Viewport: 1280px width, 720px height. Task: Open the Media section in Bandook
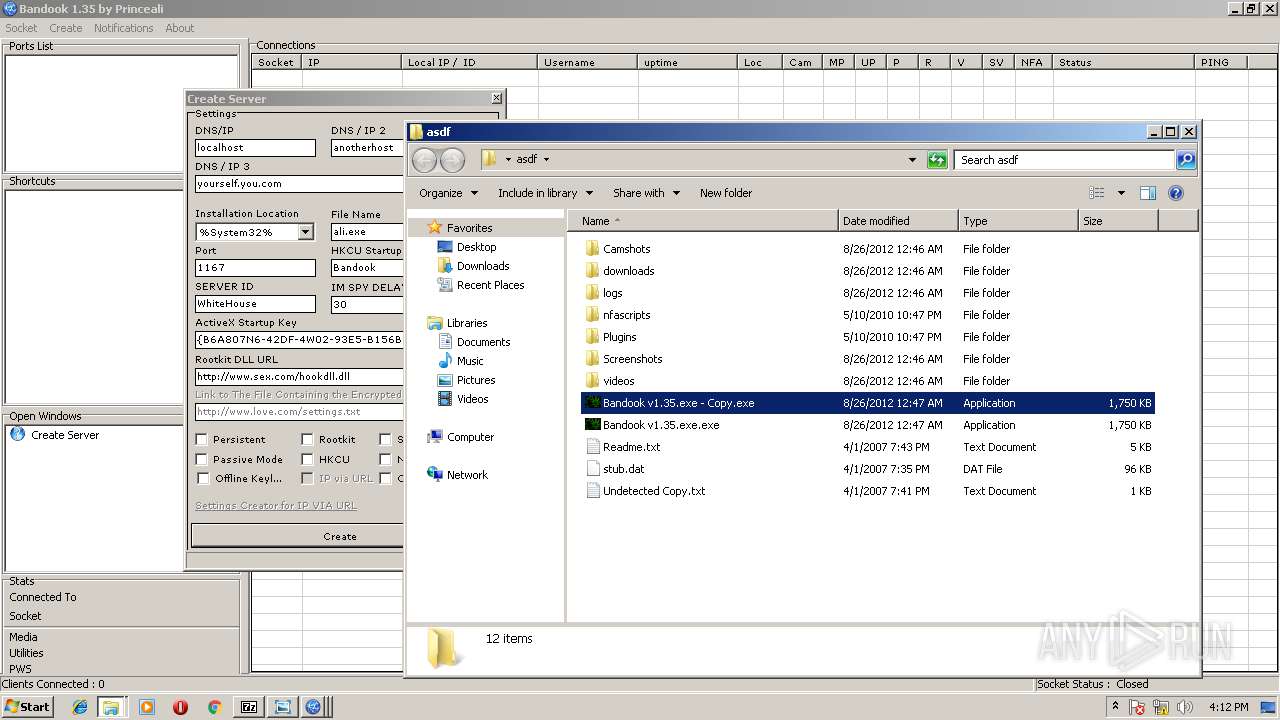tap(23, 637)
